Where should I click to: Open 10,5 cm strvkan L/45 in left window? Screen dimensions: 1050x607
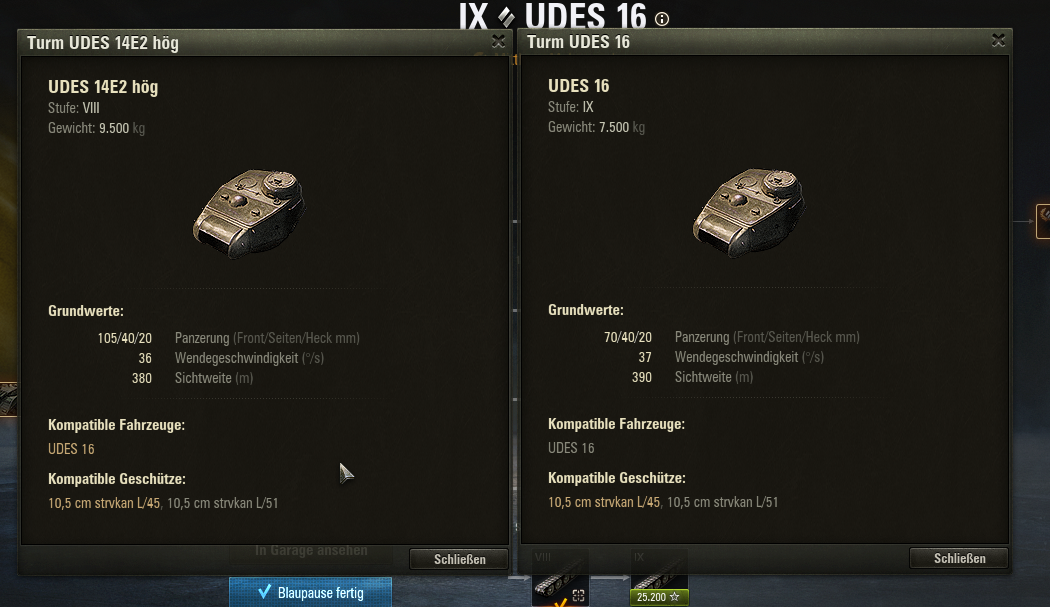point(104,503)
